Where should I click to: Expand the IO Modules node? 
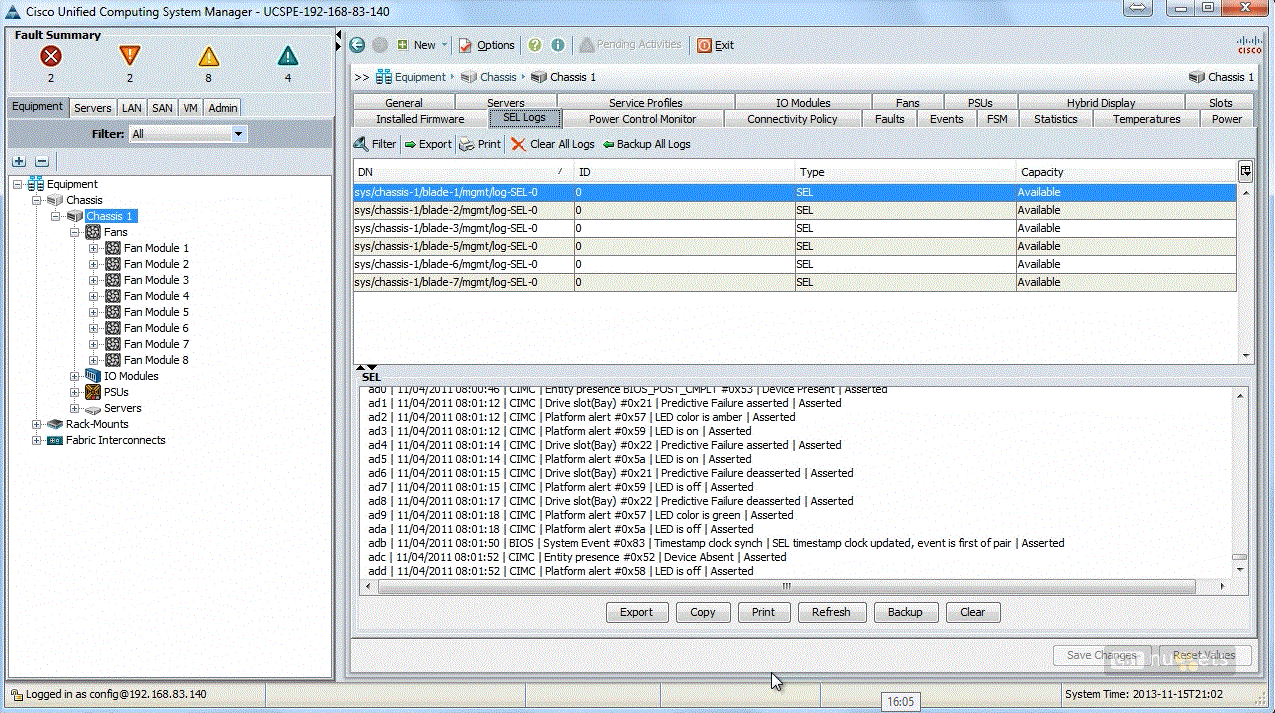point(75,376)
